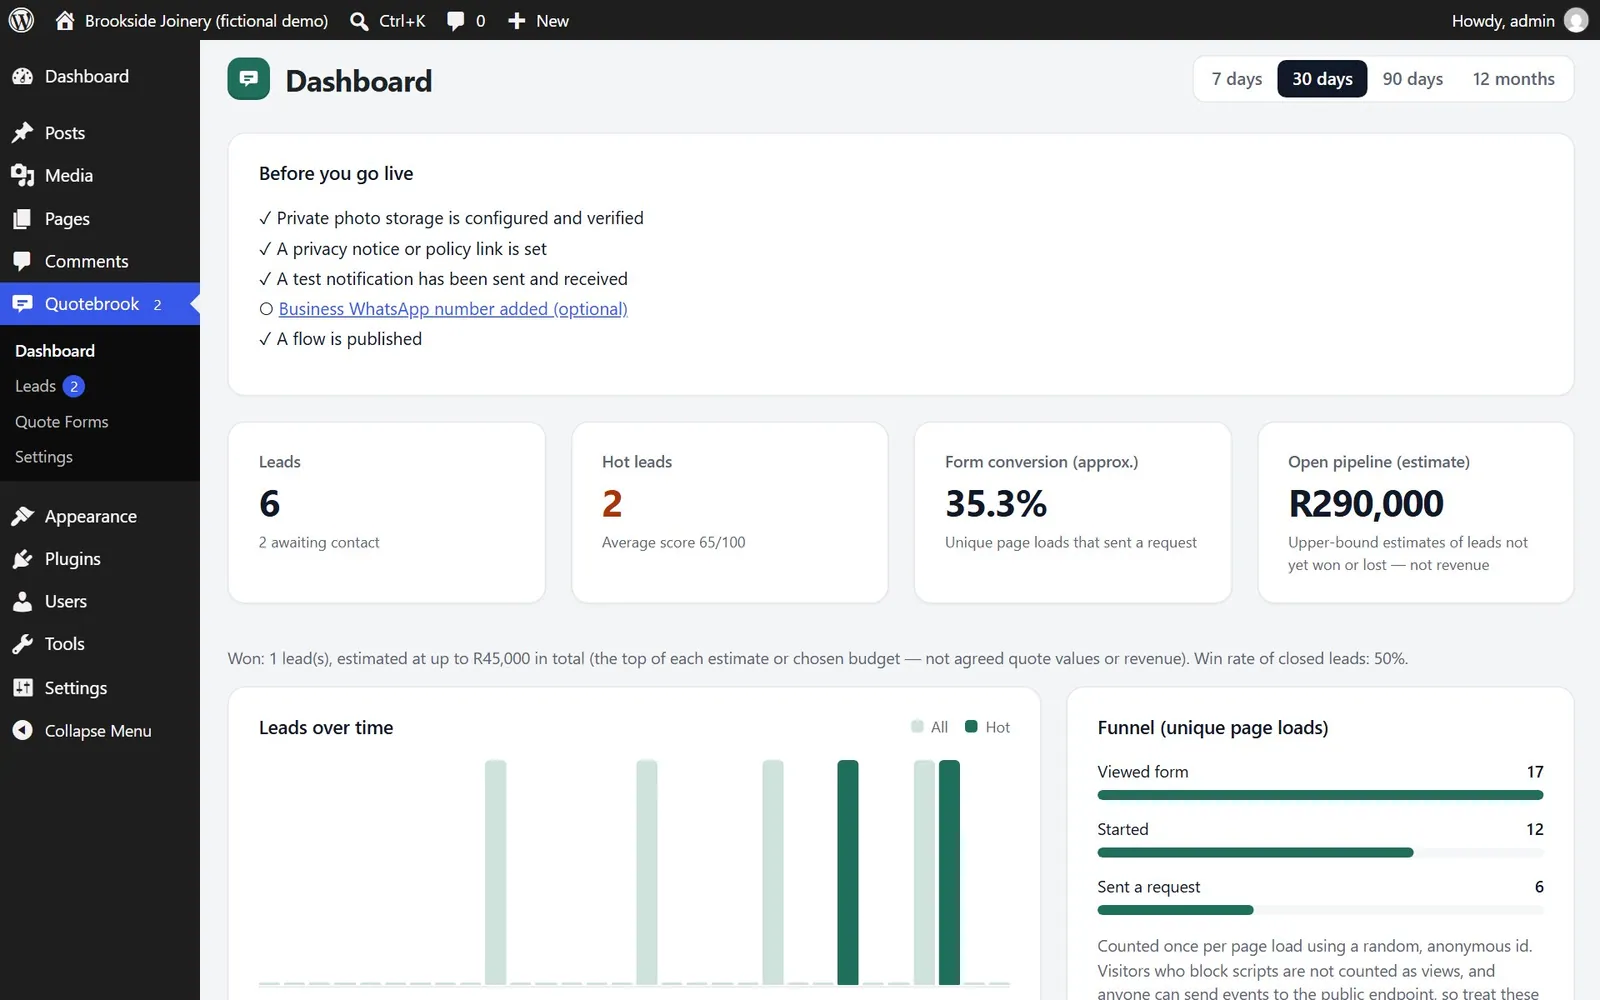Open Quotebrook Settings submenu item

[44, 457]
